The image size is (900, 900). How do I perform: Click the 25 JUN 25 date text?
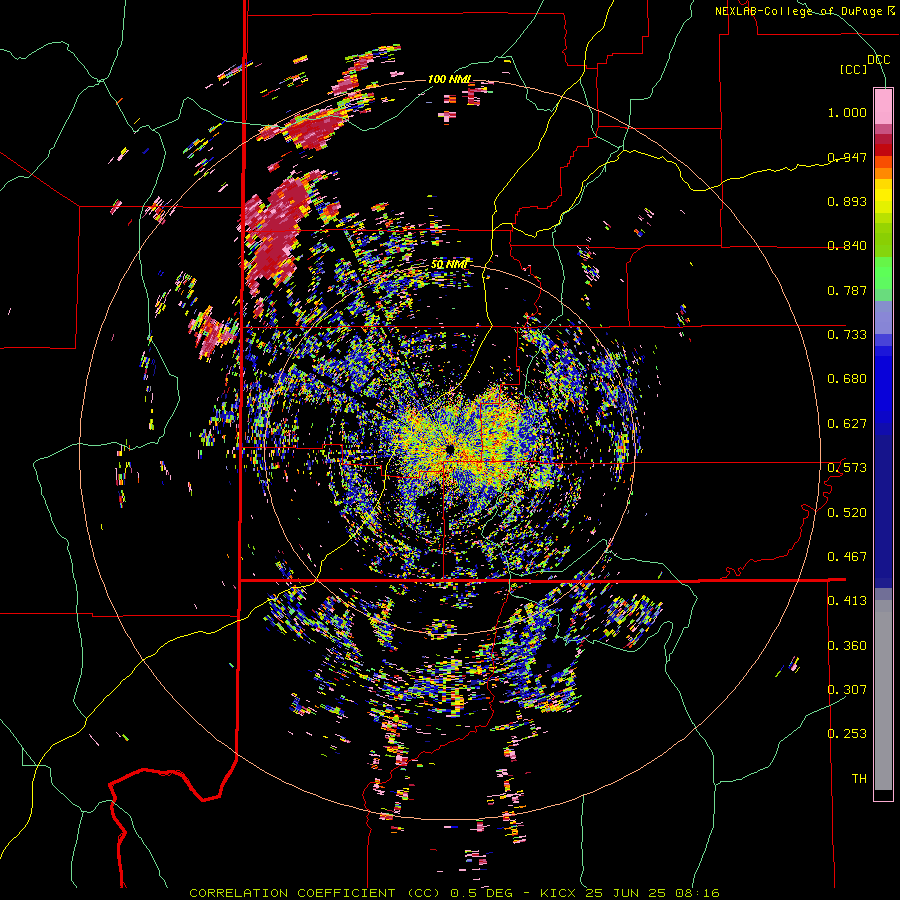point(626,893)
